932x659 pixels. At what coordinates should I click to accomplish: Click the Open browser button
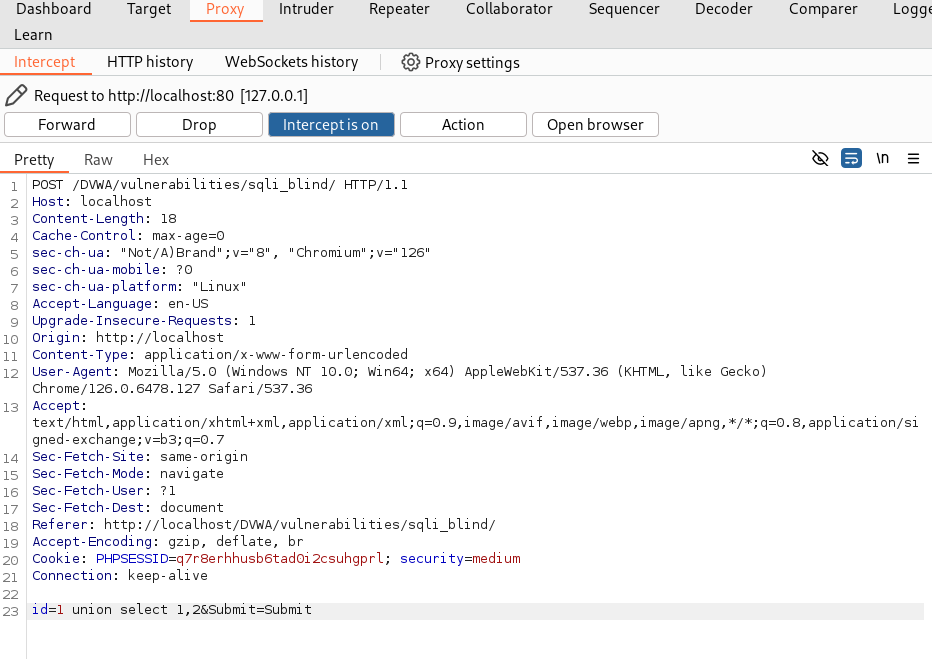point(595,125)
